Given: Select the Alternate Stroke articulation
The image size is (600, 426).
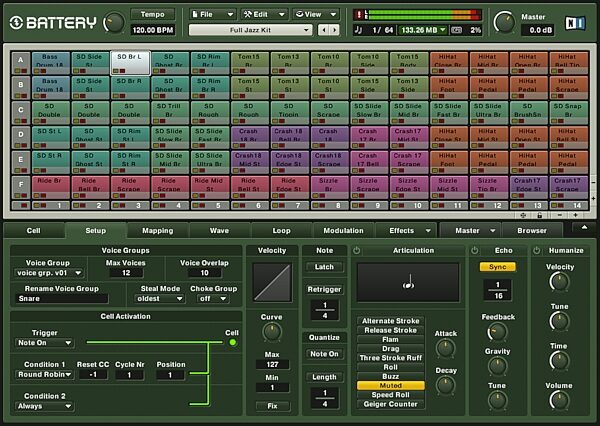Looking at the screenshot, I should tap(390, 321).
